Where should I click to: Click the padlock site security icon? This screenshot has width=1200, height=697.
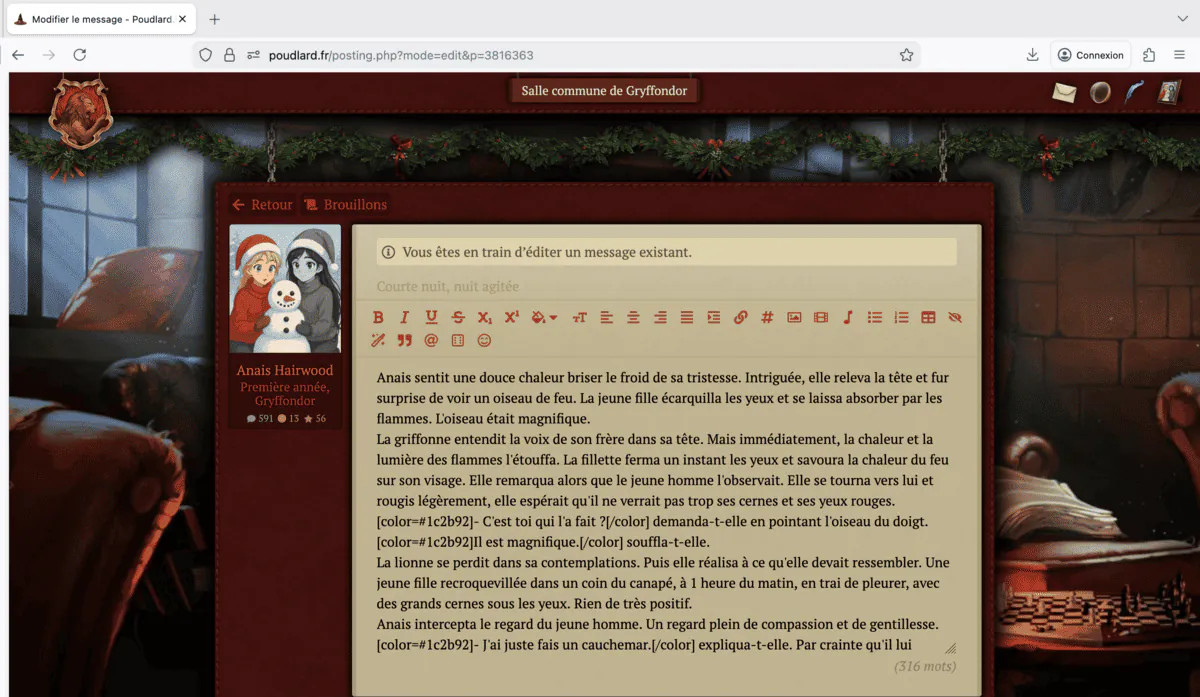[x=229, y=55]
